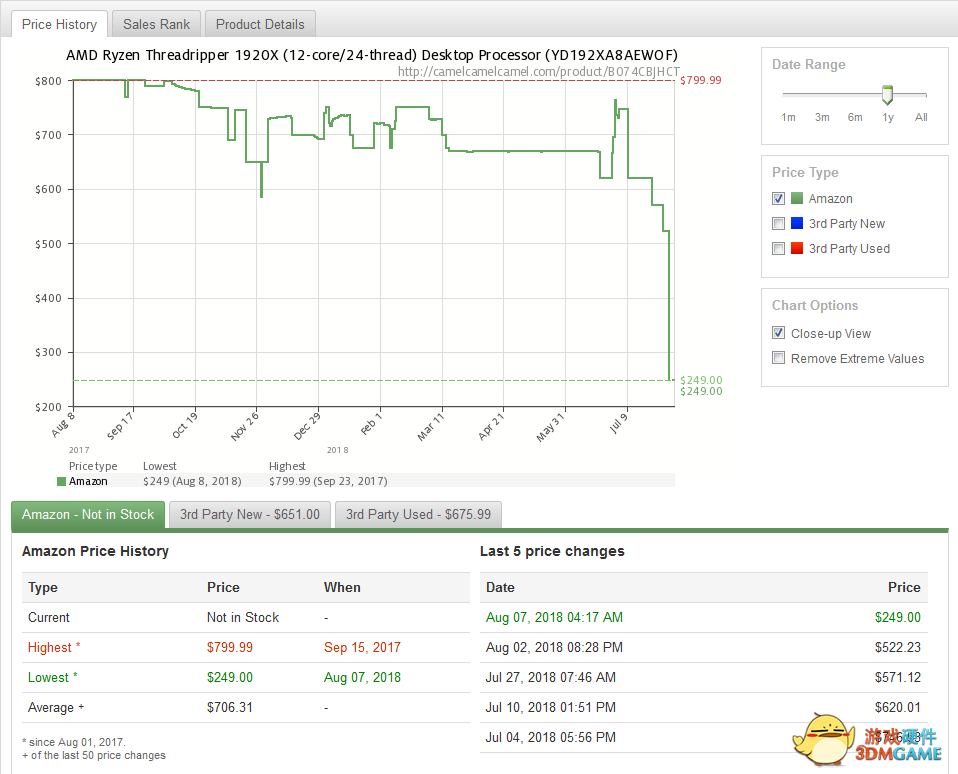Switch to 3rd Party New - $651.00 tab
The image size is (958, 774).
tap(250, 514)
